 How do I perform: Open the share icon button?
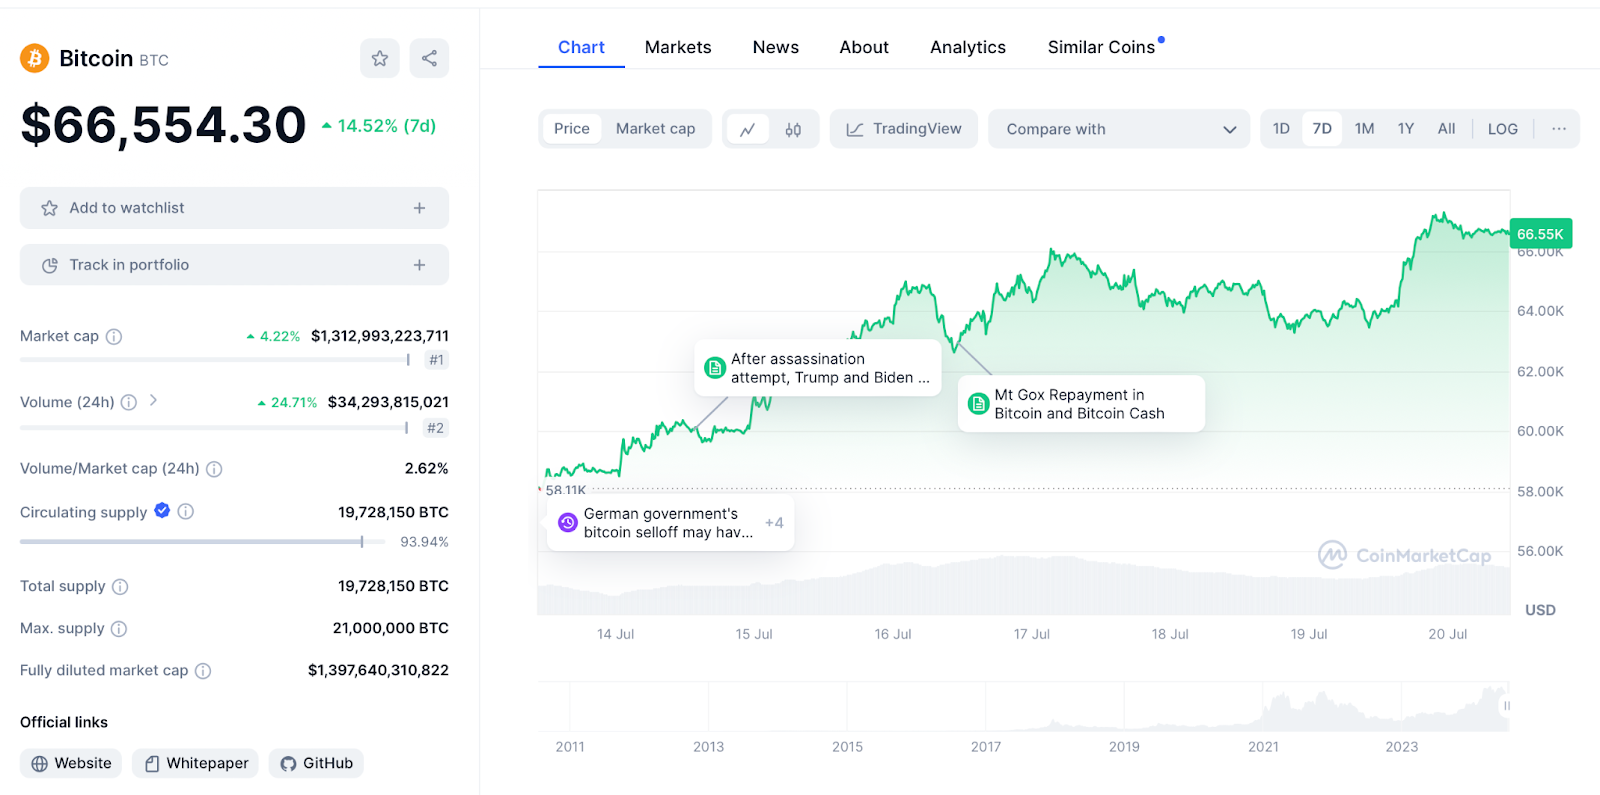pyautogui.click(x=429, y=58)
